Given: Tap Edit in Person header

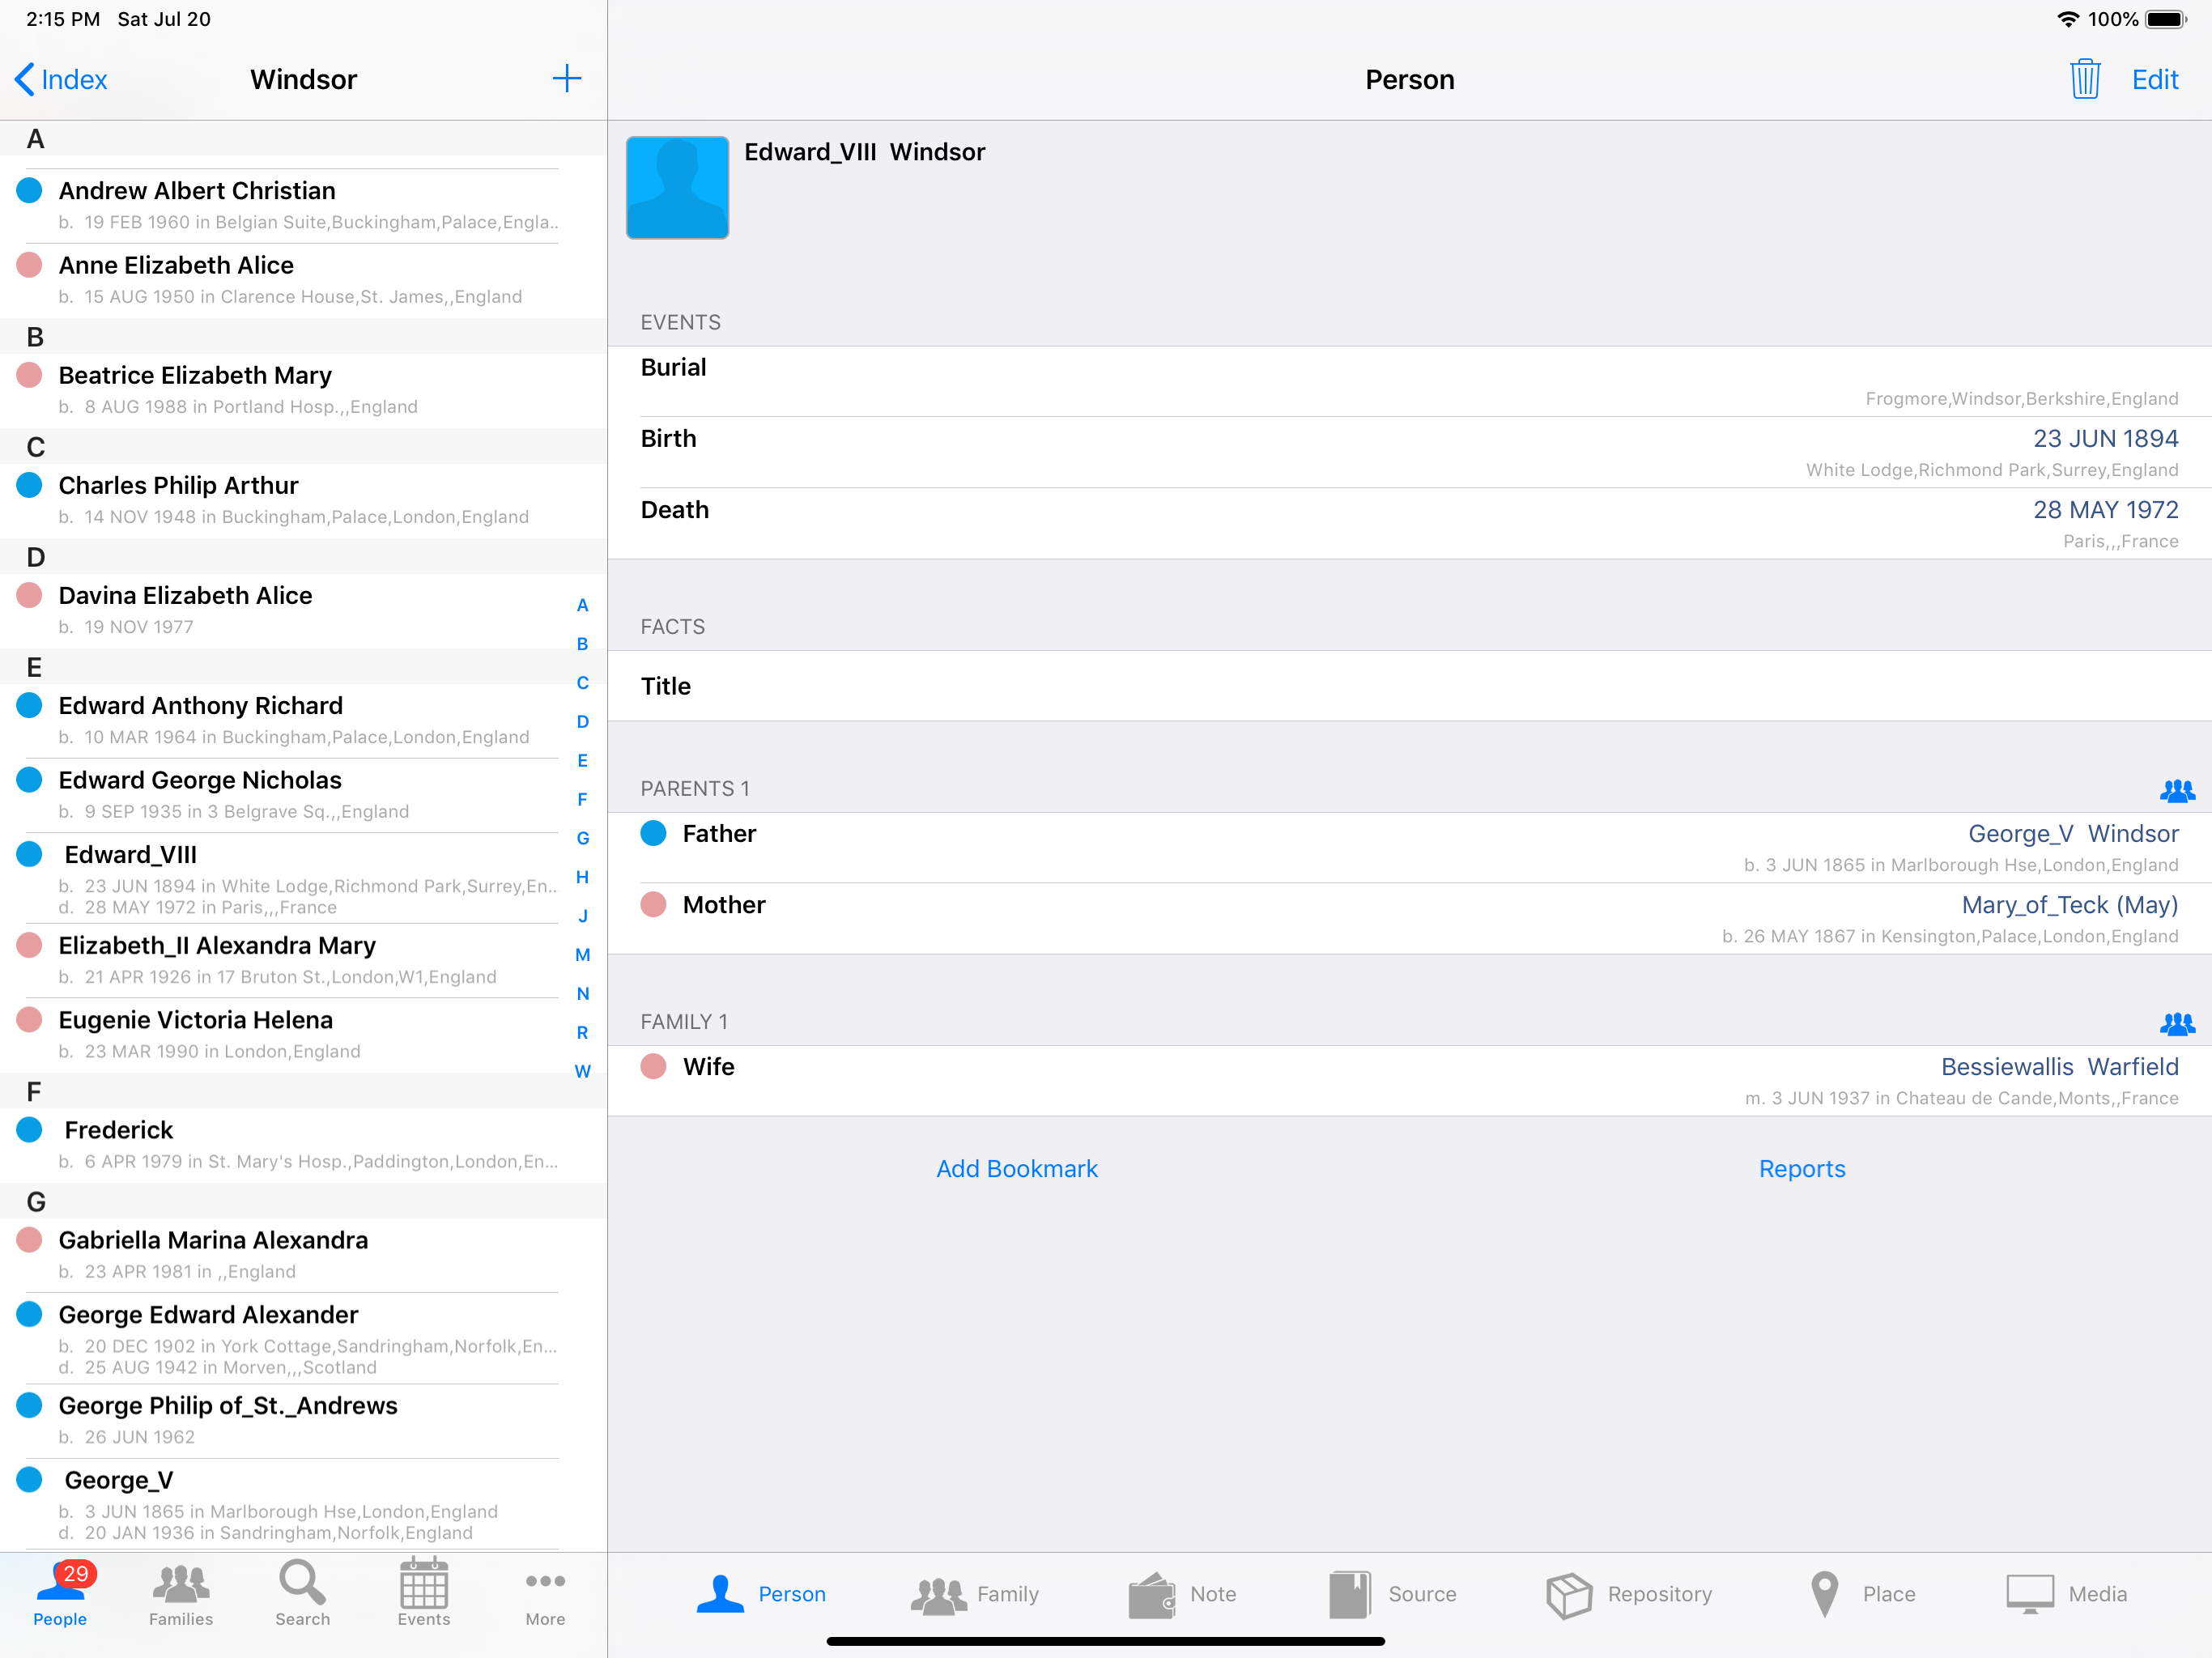Looking at the screenshot, I should [2154, 80].
